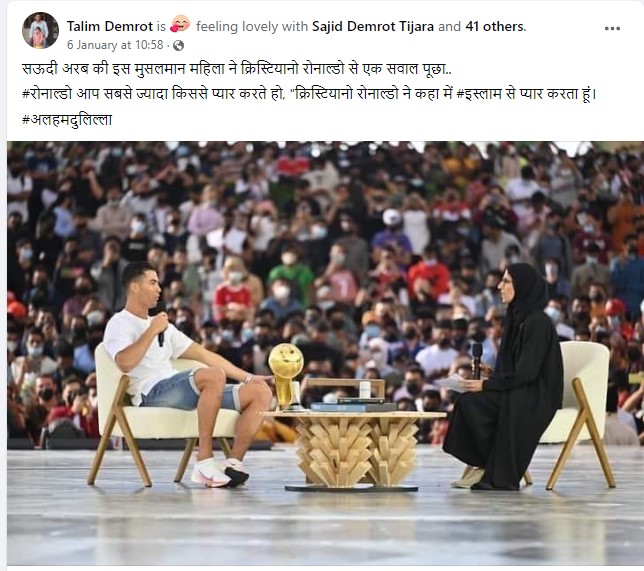Click the wooden coffee table in photo
644x571 pixels.
point(353,448)
